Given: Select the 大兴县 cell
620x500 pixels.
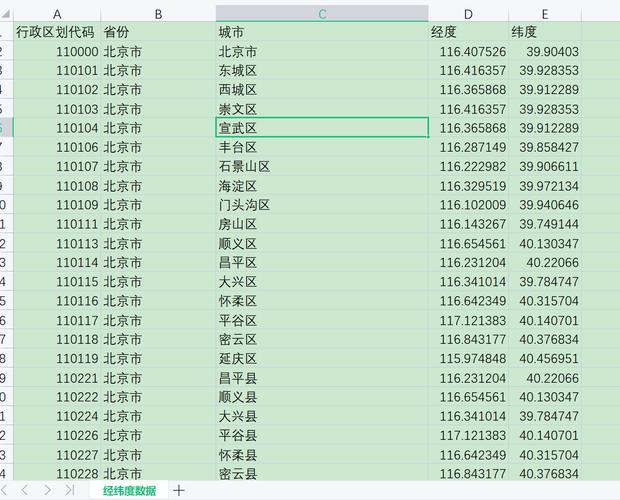Looking at the screenshot, I should coord(322,416).
